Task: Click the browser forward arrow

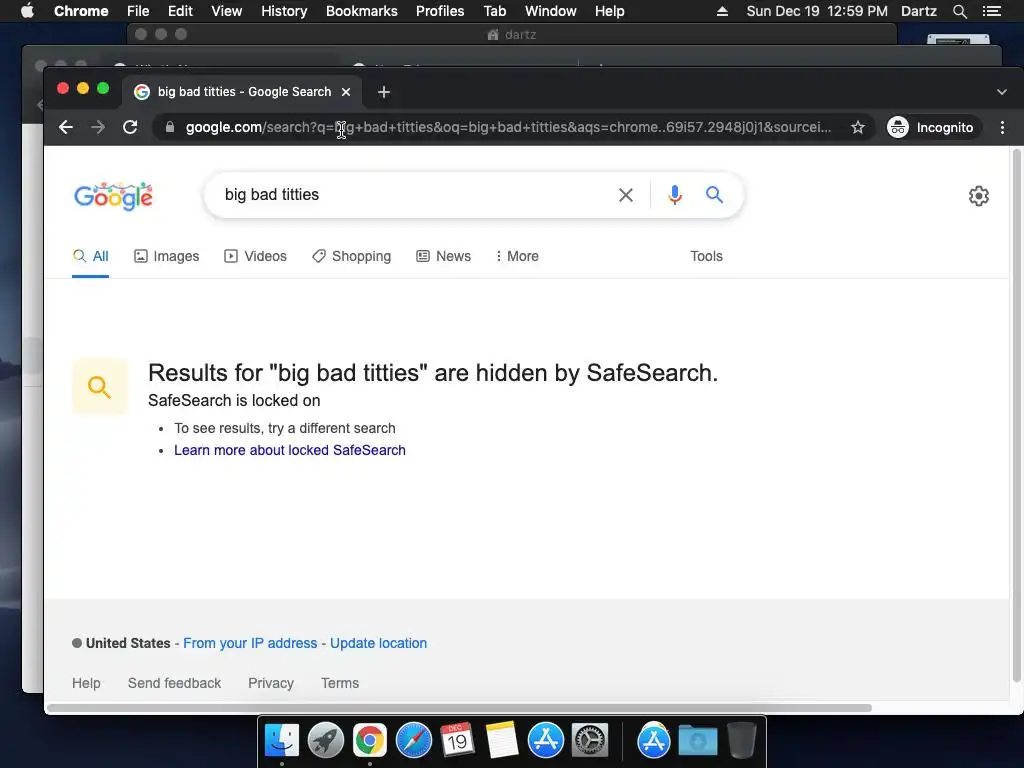Action: [x=98, y=127]
